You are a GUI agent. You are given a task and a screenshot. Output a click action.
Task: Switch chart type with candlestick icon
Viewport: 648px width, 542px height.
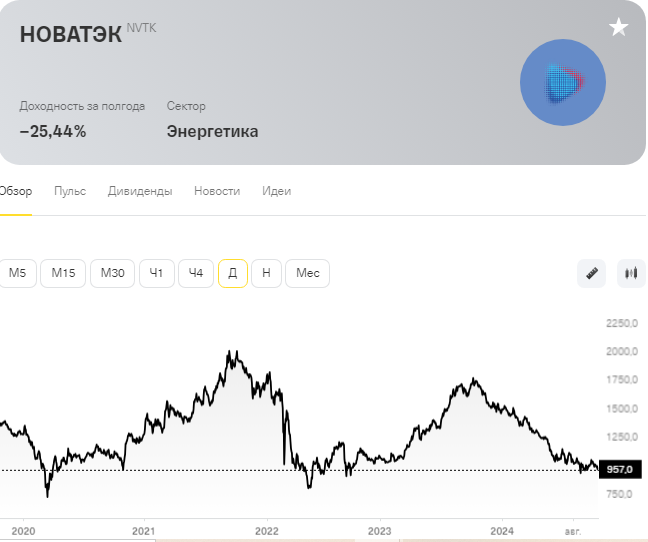631,273
